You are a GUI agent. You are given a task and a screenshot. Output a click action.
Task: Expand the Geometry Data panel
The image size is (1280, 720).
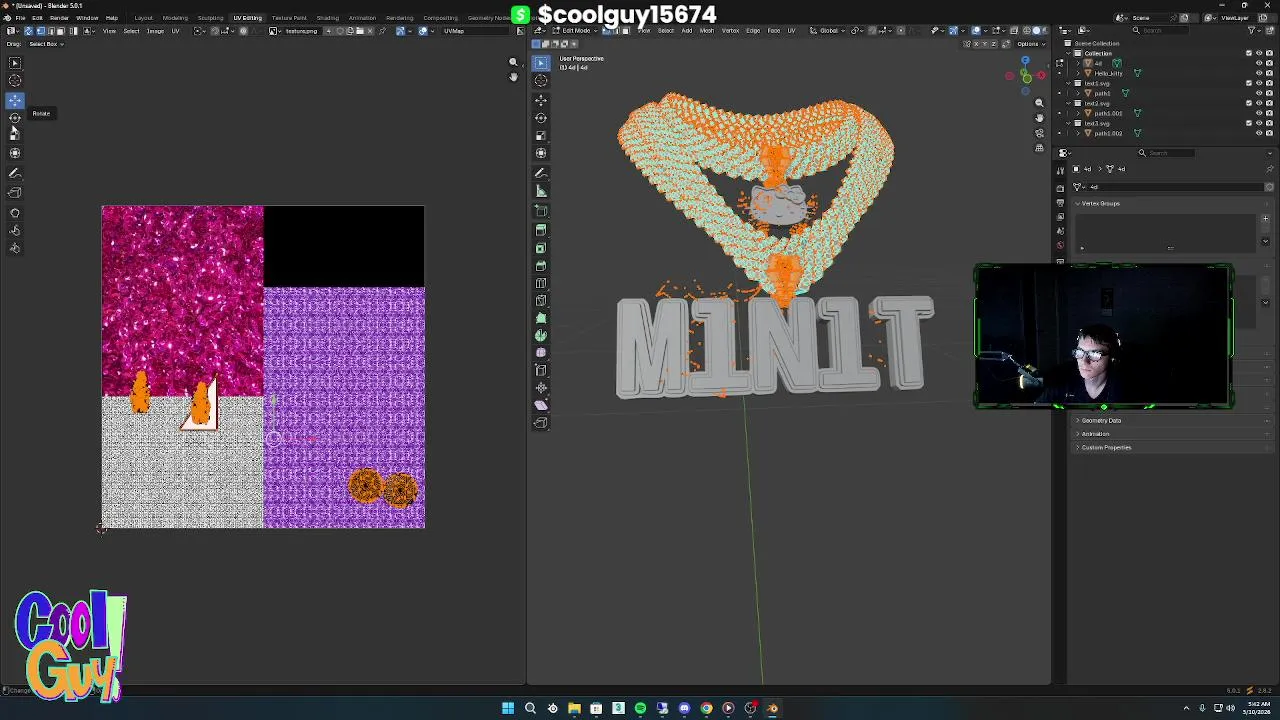click(1101, 420)
